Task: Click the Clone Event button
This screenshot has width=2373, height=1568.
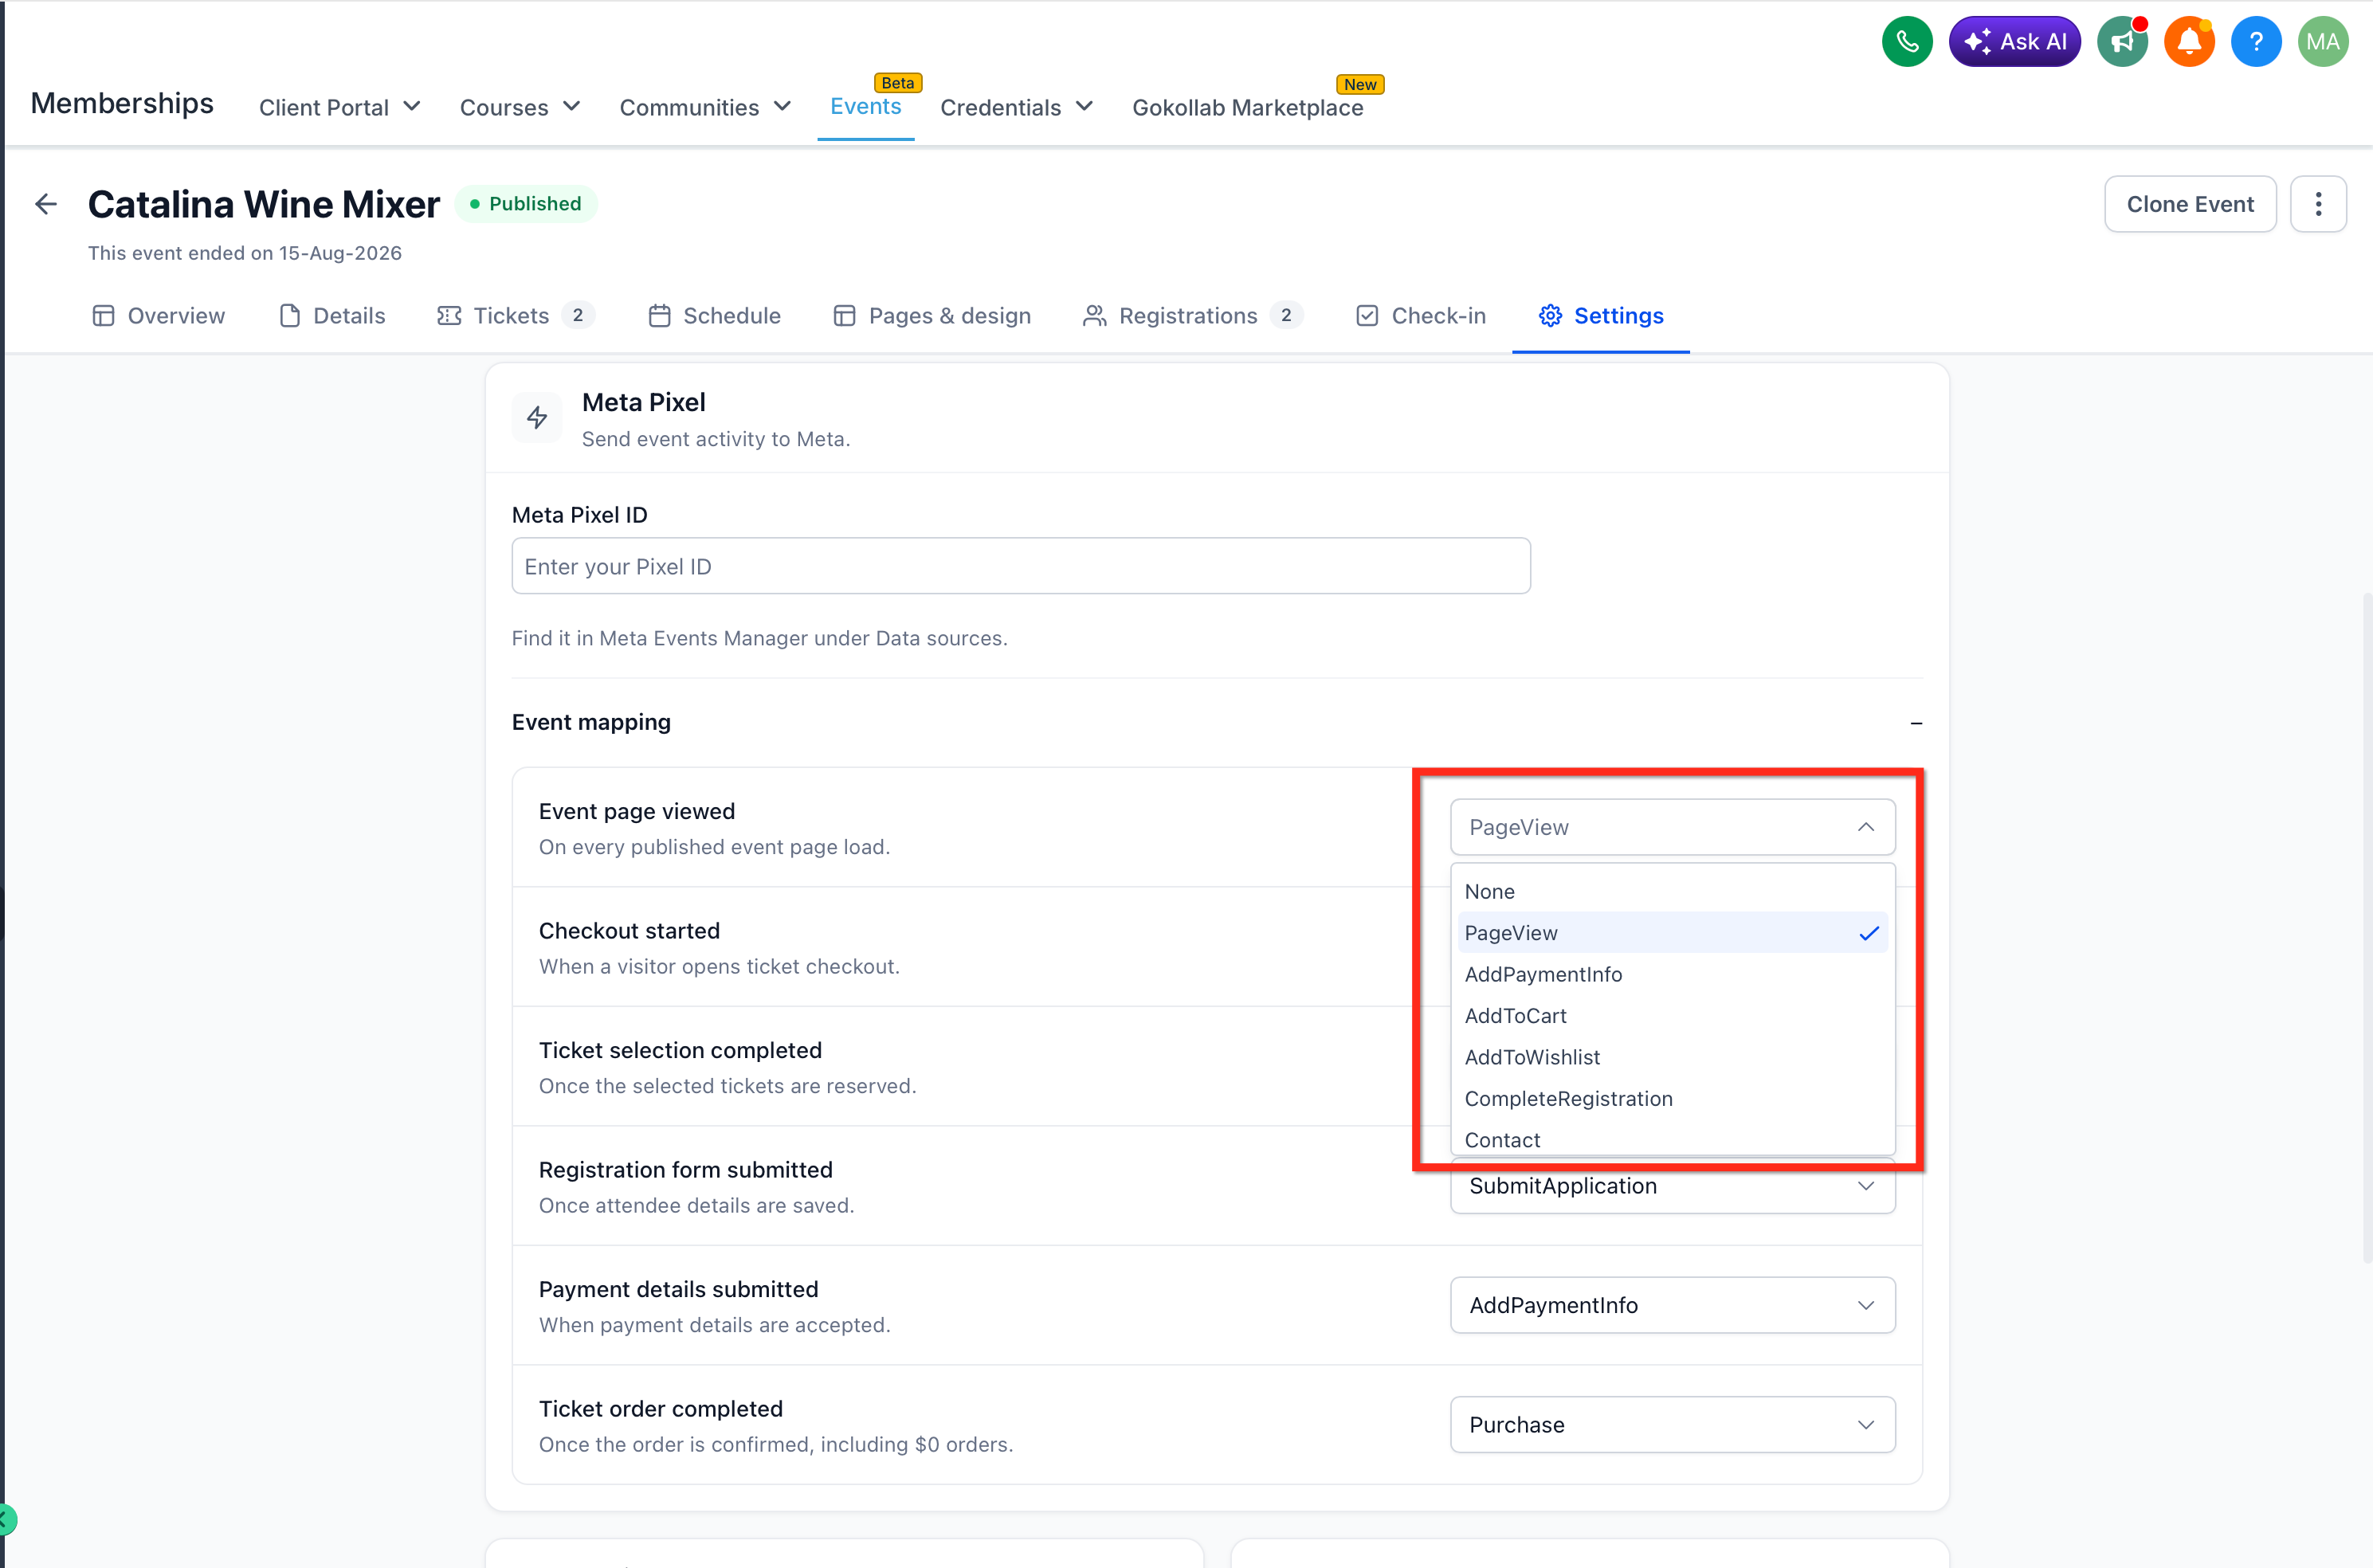Action: click(2190, 204)
